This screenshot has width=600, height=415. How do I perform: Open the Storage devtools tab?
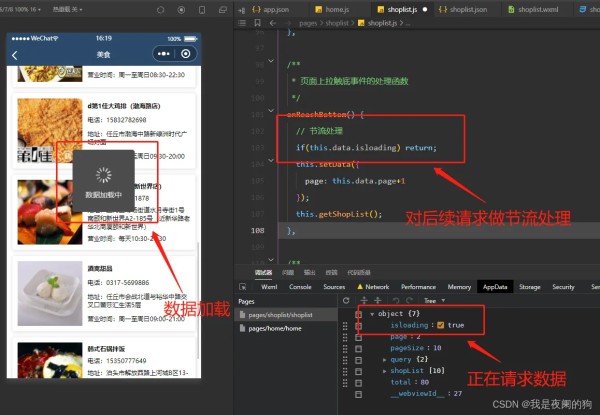tap(530, 286)
